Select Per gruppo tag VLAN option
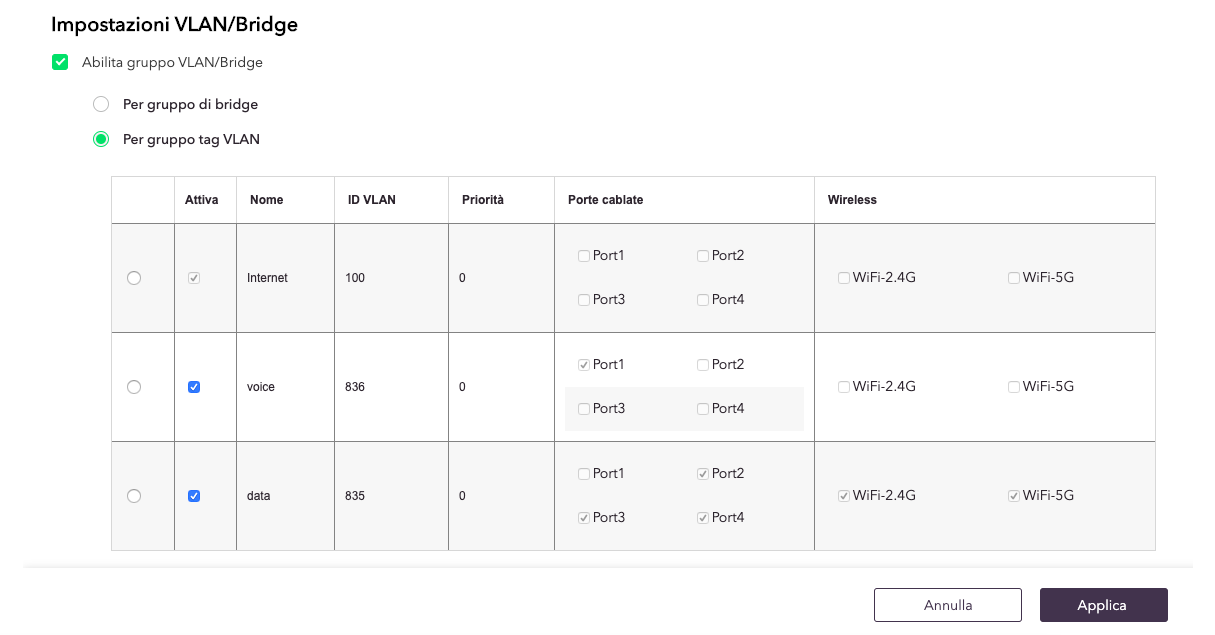This screenshot has width=1215, height=635. [x=101, y=139]
